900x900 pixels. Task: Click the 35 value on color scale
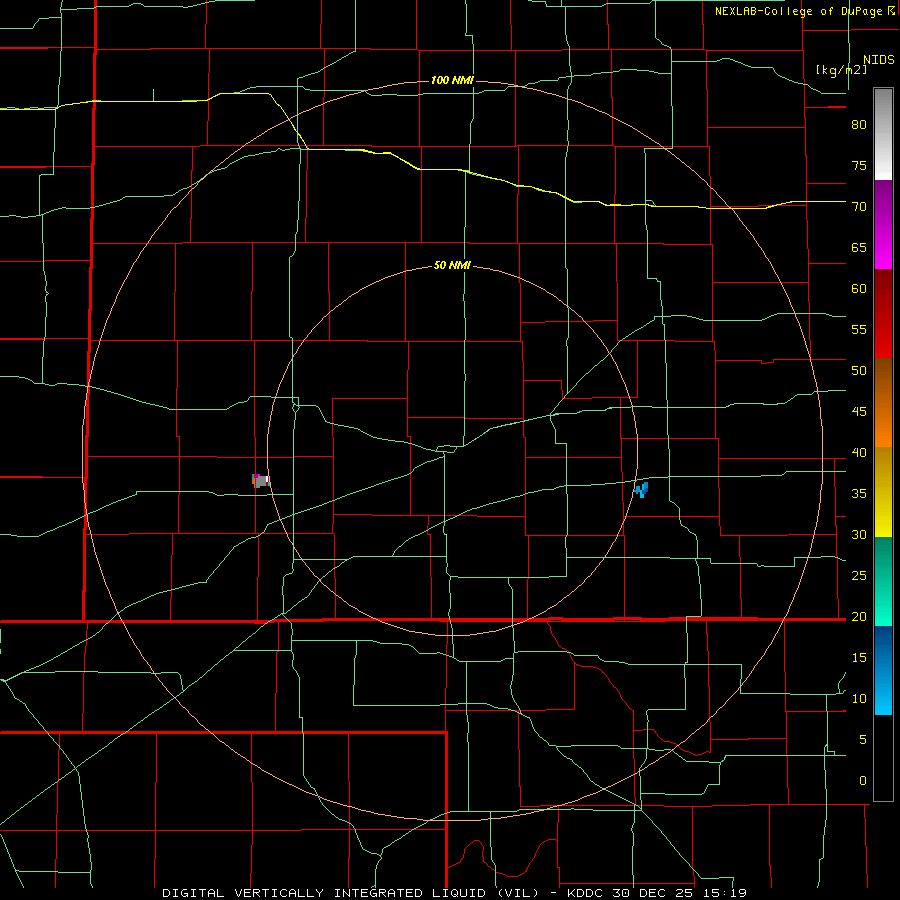tap(859, 494)
